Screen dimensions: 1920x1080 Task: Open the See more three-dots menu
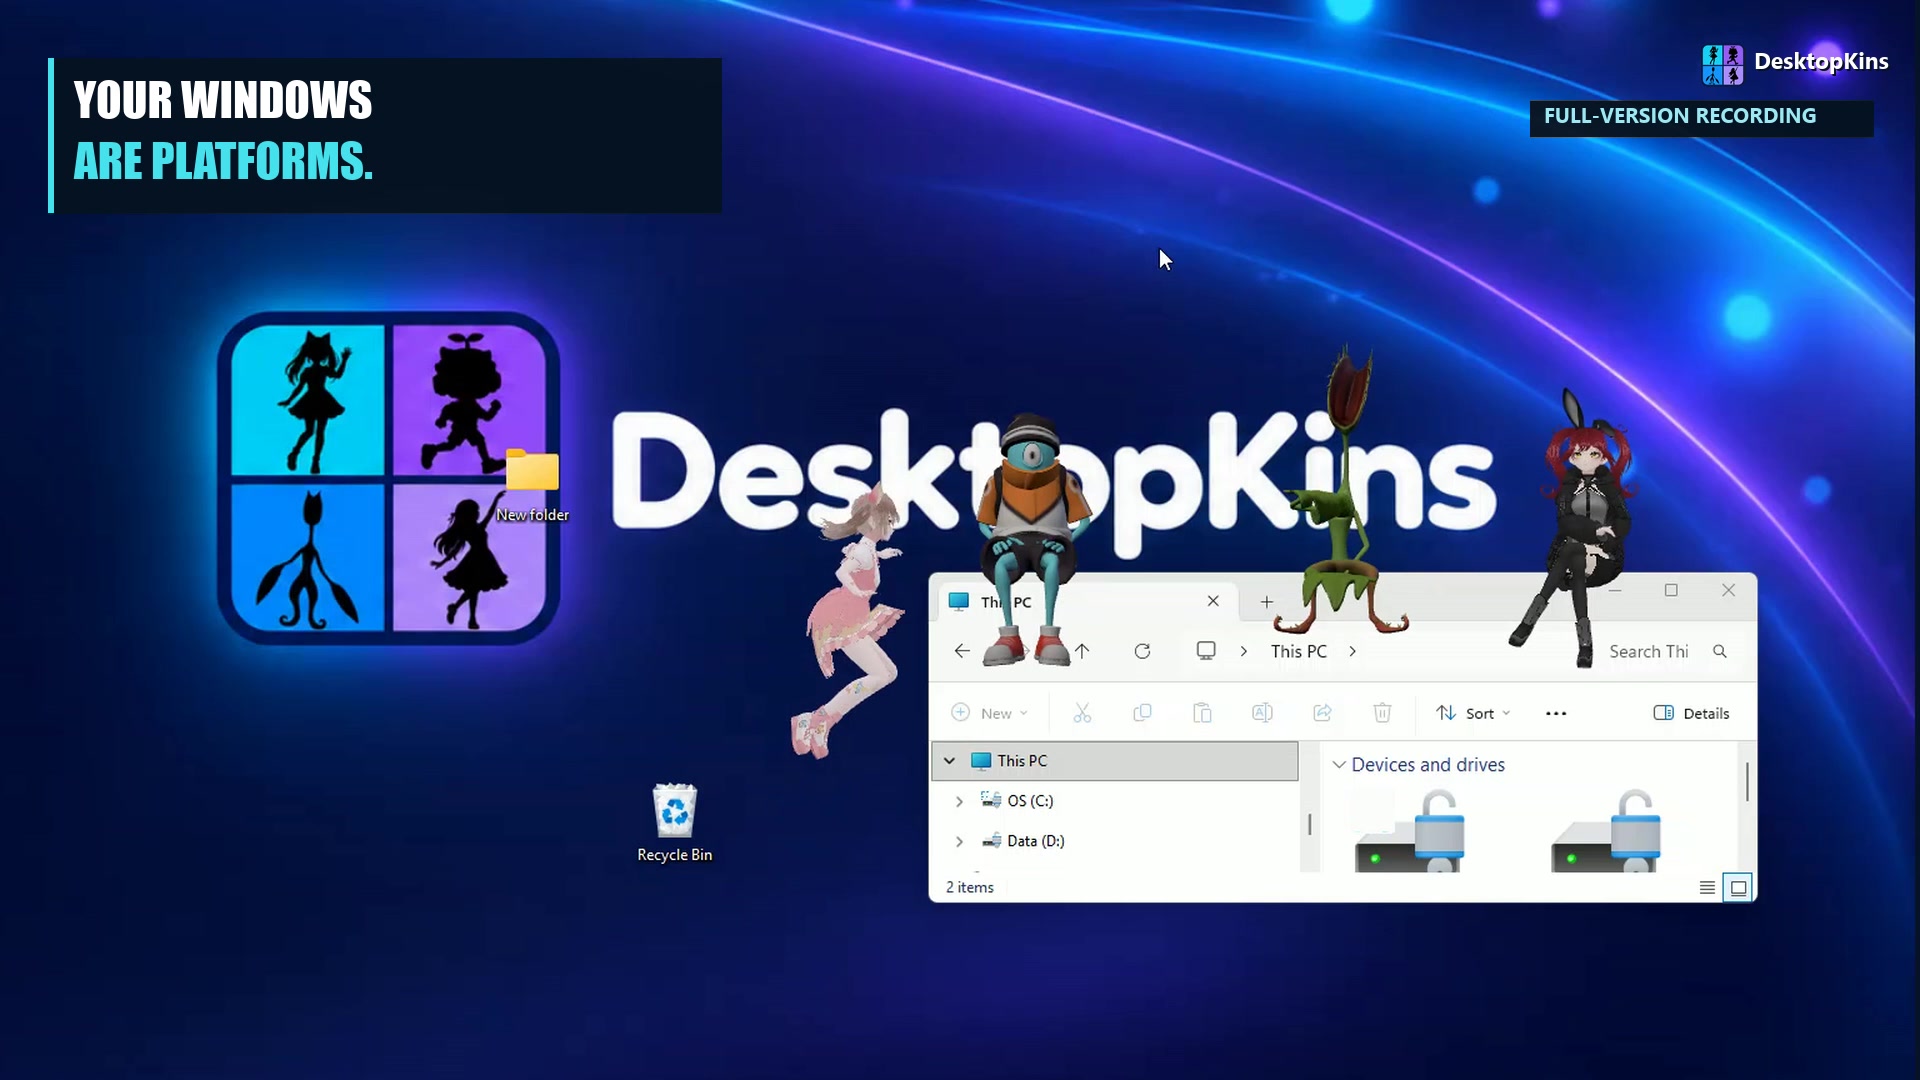tap(1556, 713)
